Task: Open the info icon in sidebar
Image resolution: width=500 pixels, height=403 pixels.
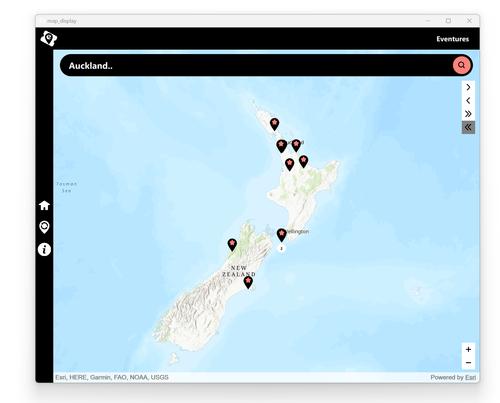Action: coord(44,249)
